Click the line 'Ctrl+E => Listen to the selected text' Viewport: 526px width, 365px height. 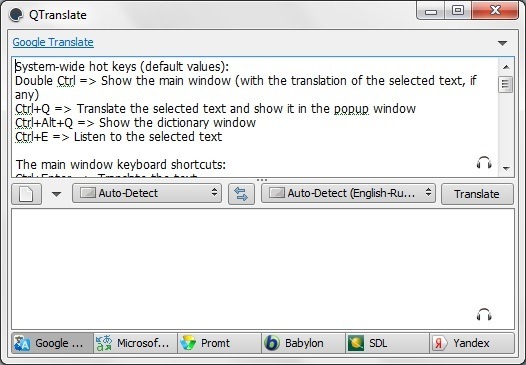(118, 137)
